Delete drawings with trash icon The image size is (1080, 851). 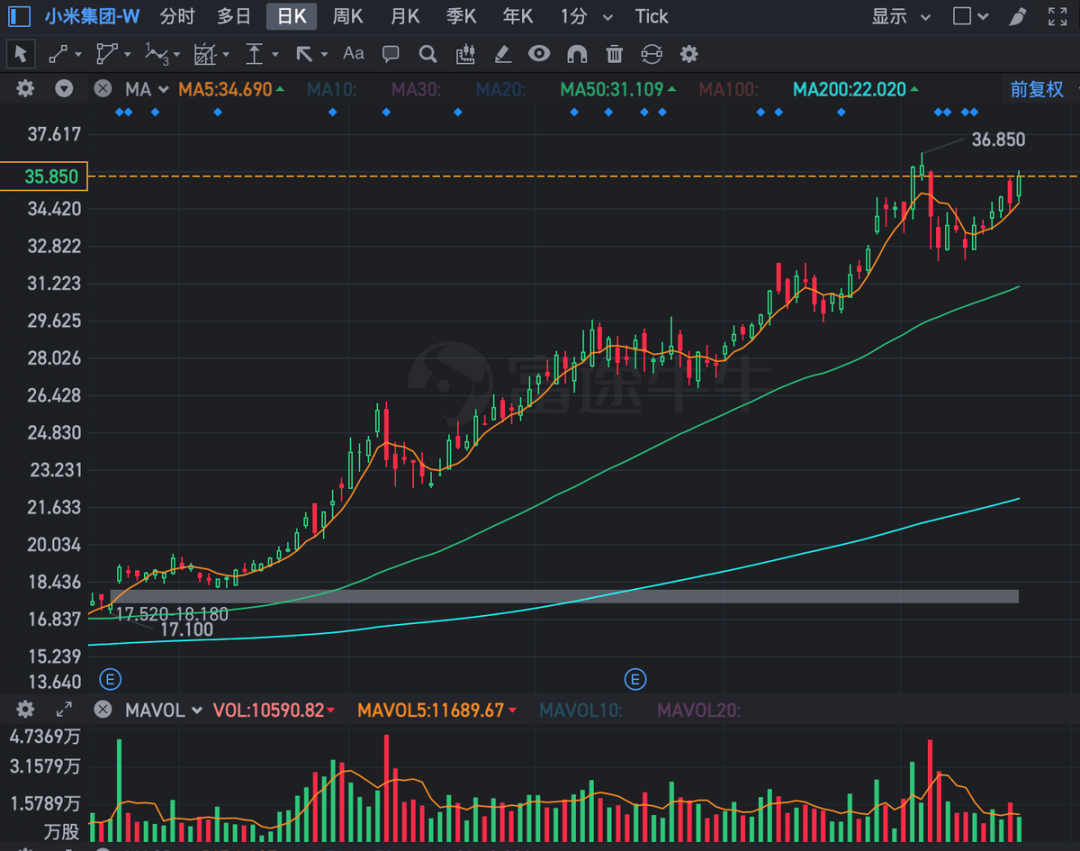614,54
